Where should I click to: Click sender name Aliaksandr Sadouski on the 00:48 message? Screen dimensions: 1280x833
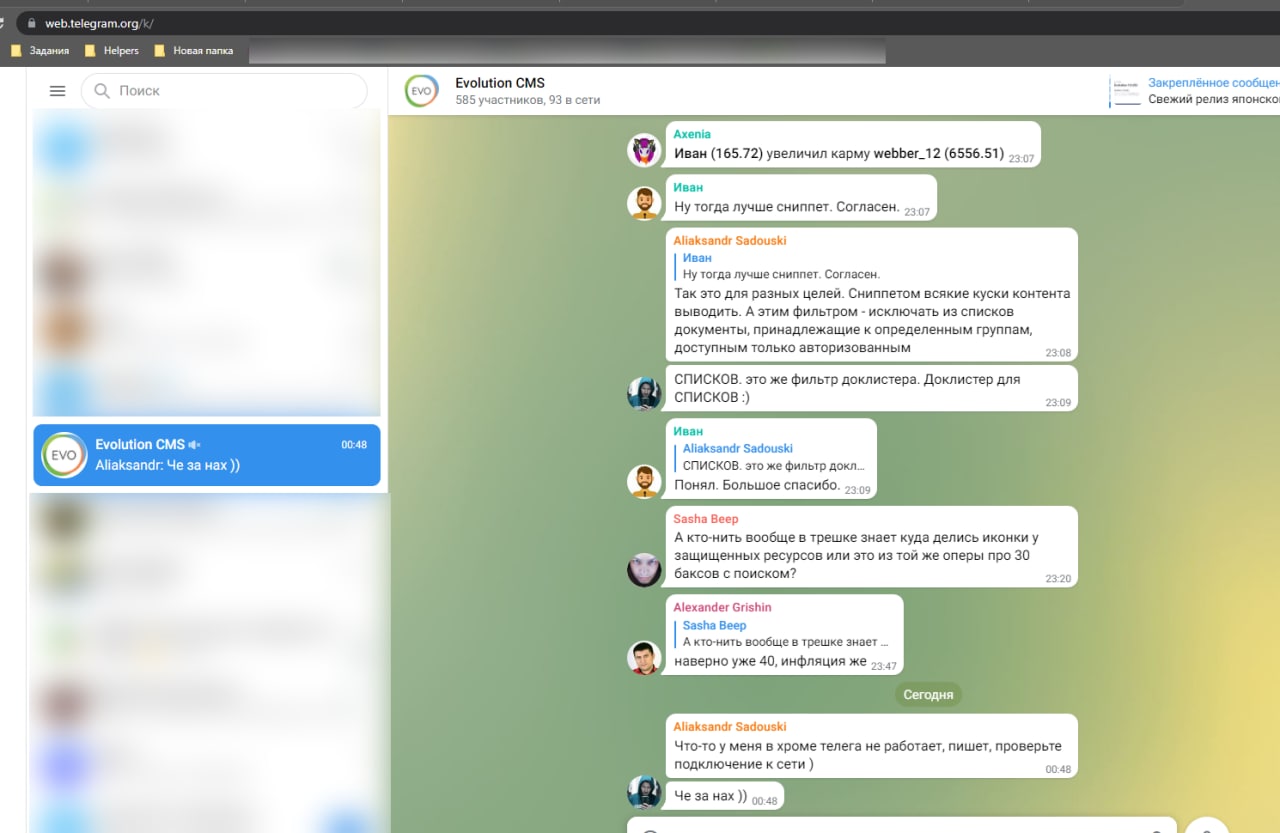(x=730, y=727)
